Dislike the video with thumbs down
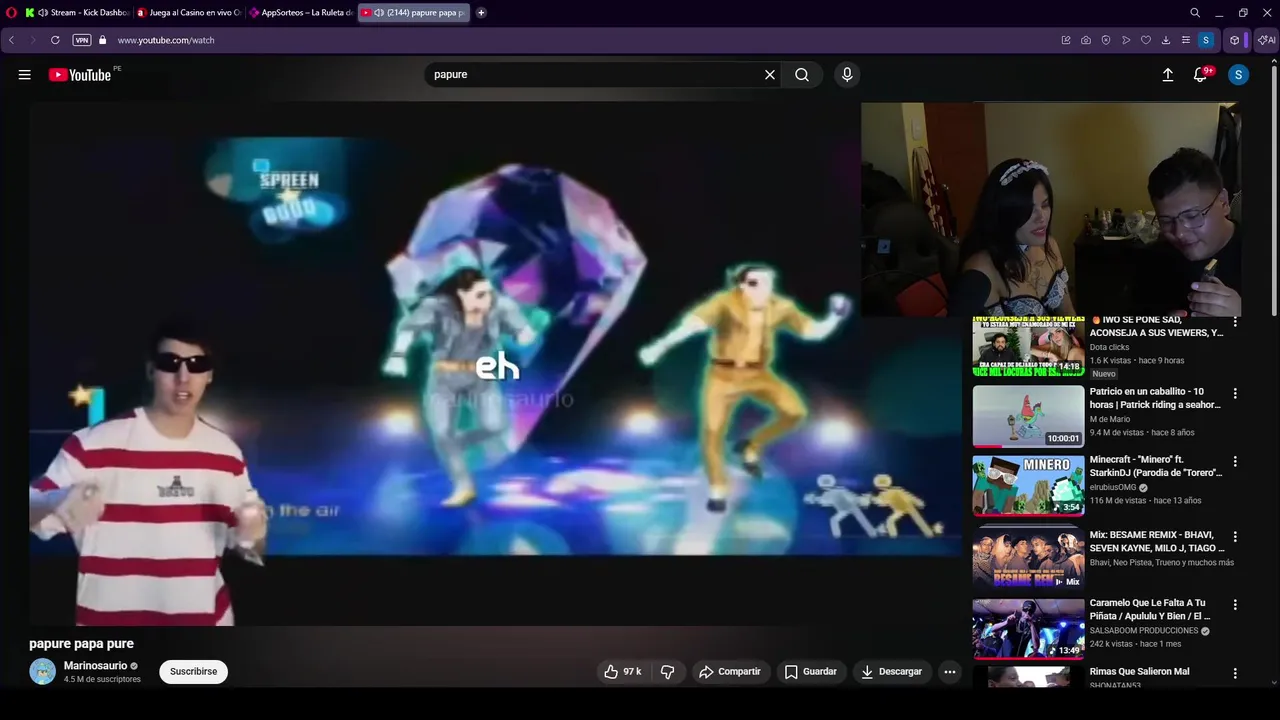Screen dimensions: 1280x720 click(x=668, y=672)
